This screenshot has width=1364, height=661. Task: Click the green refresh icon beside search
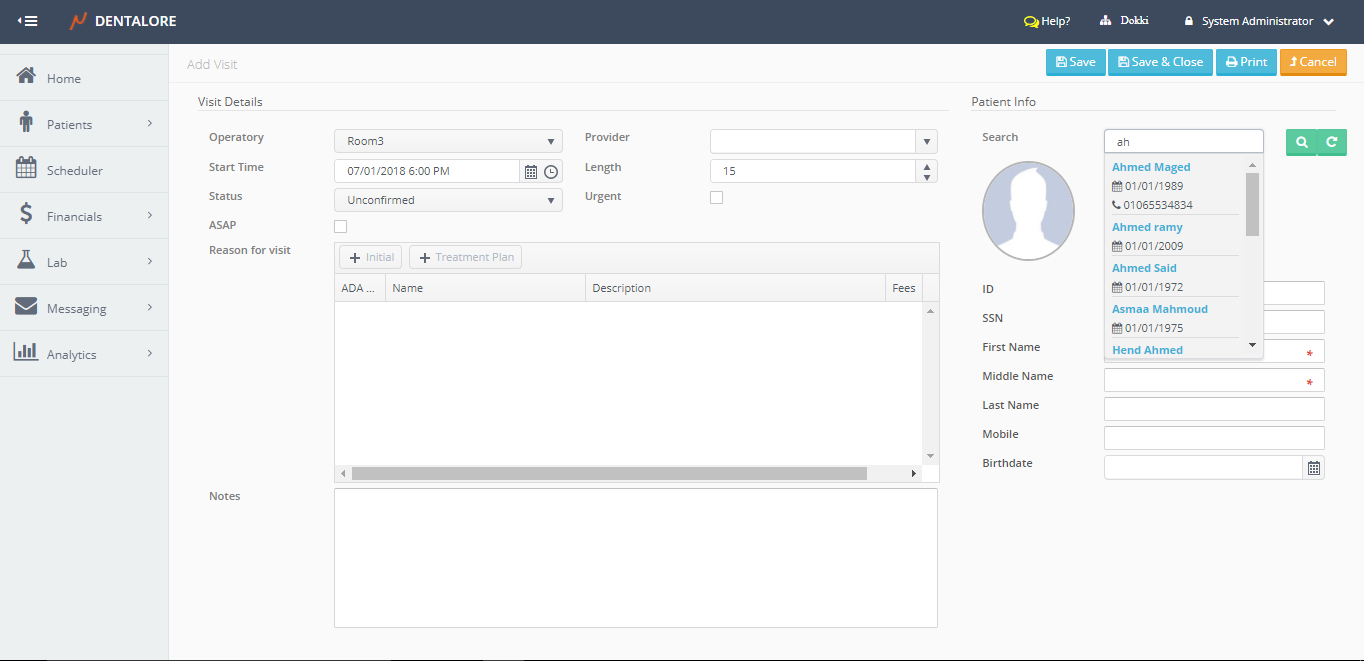click(x=1332, y=143)
